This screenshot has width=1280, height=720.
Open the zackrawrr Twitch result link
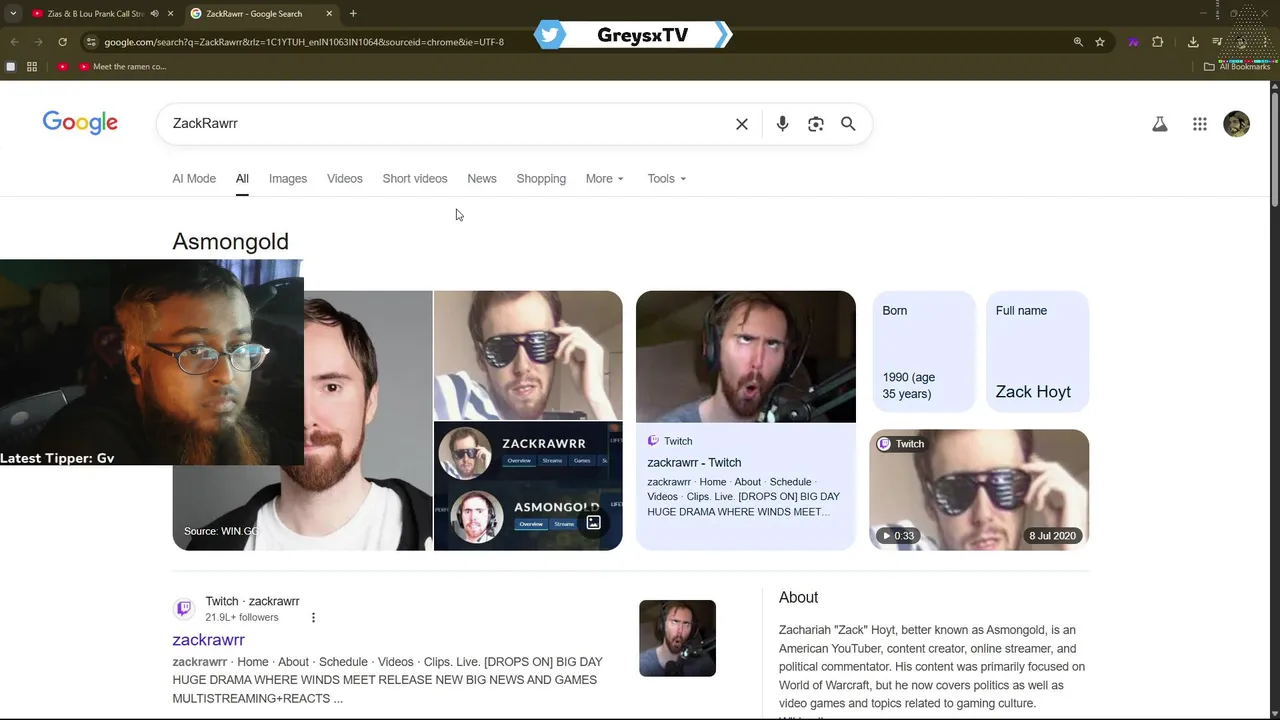tap(208, 640)
